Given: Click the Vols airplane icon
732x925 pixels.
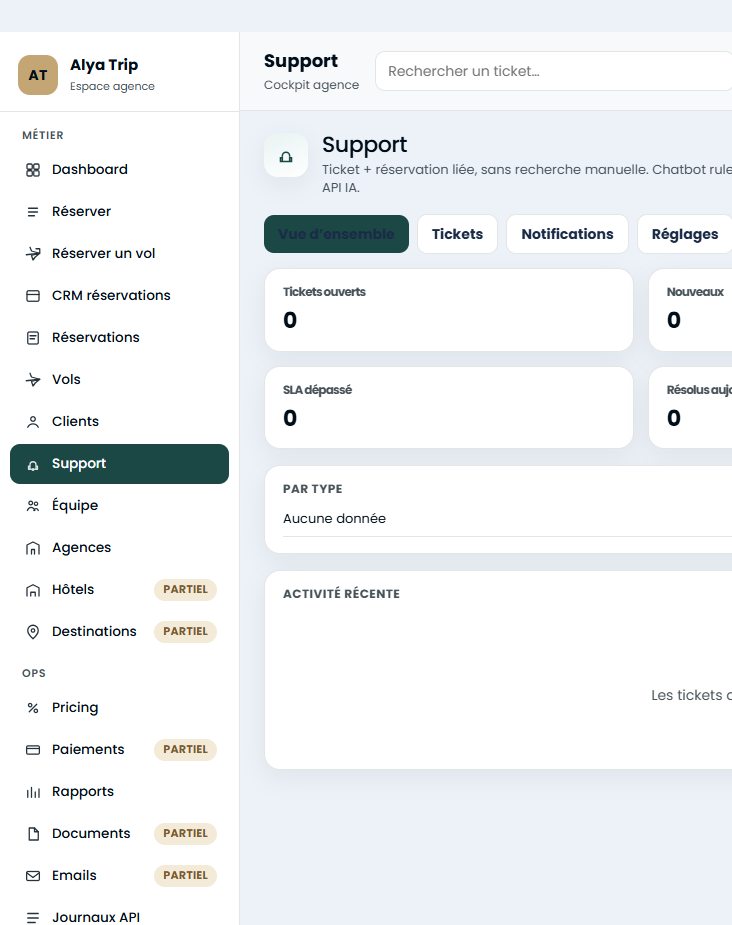Looking at the screenshot, I should [33, 380].
